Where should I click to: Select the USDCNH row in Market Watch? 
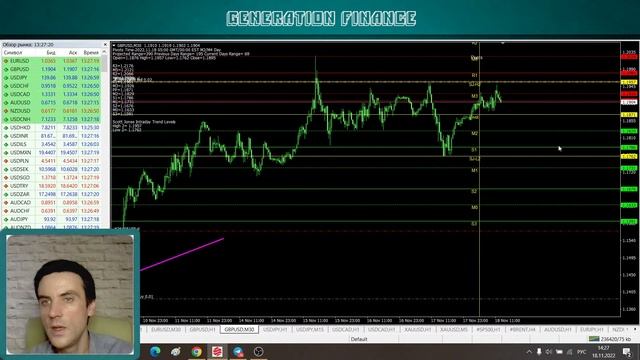click(51, 119)
